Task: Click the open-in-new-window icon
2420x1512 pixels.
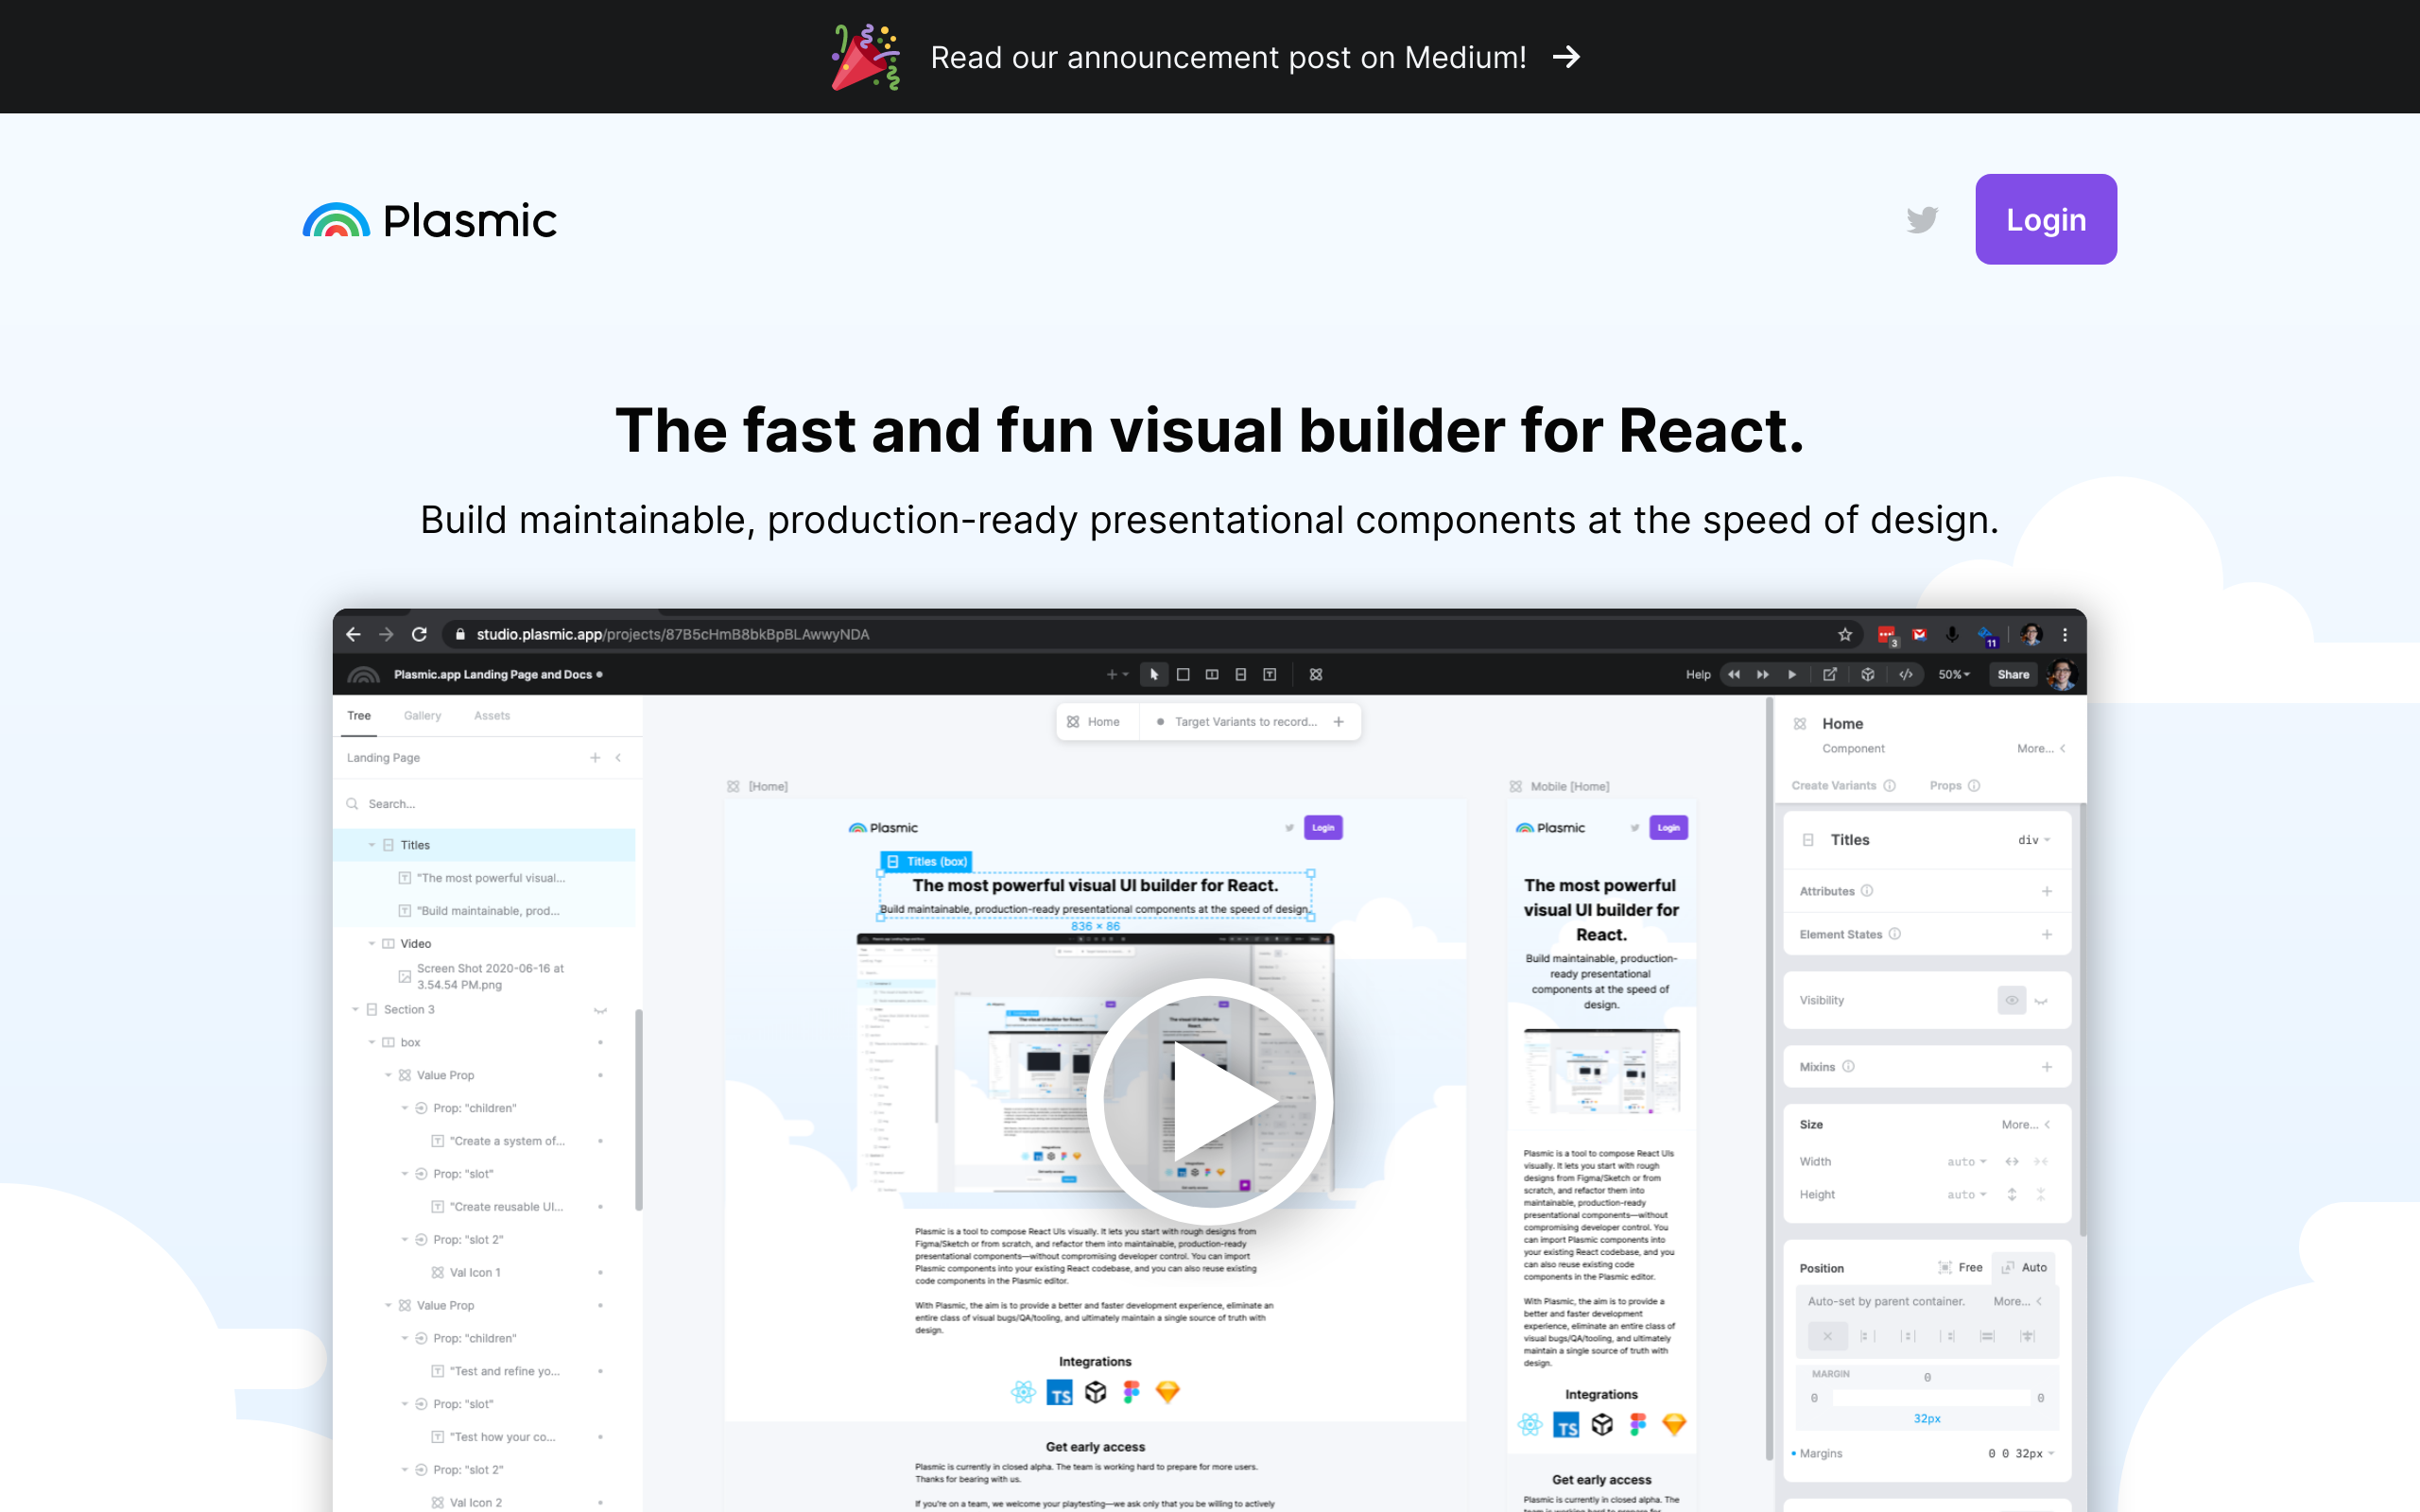Action: tap(1830, 675)
